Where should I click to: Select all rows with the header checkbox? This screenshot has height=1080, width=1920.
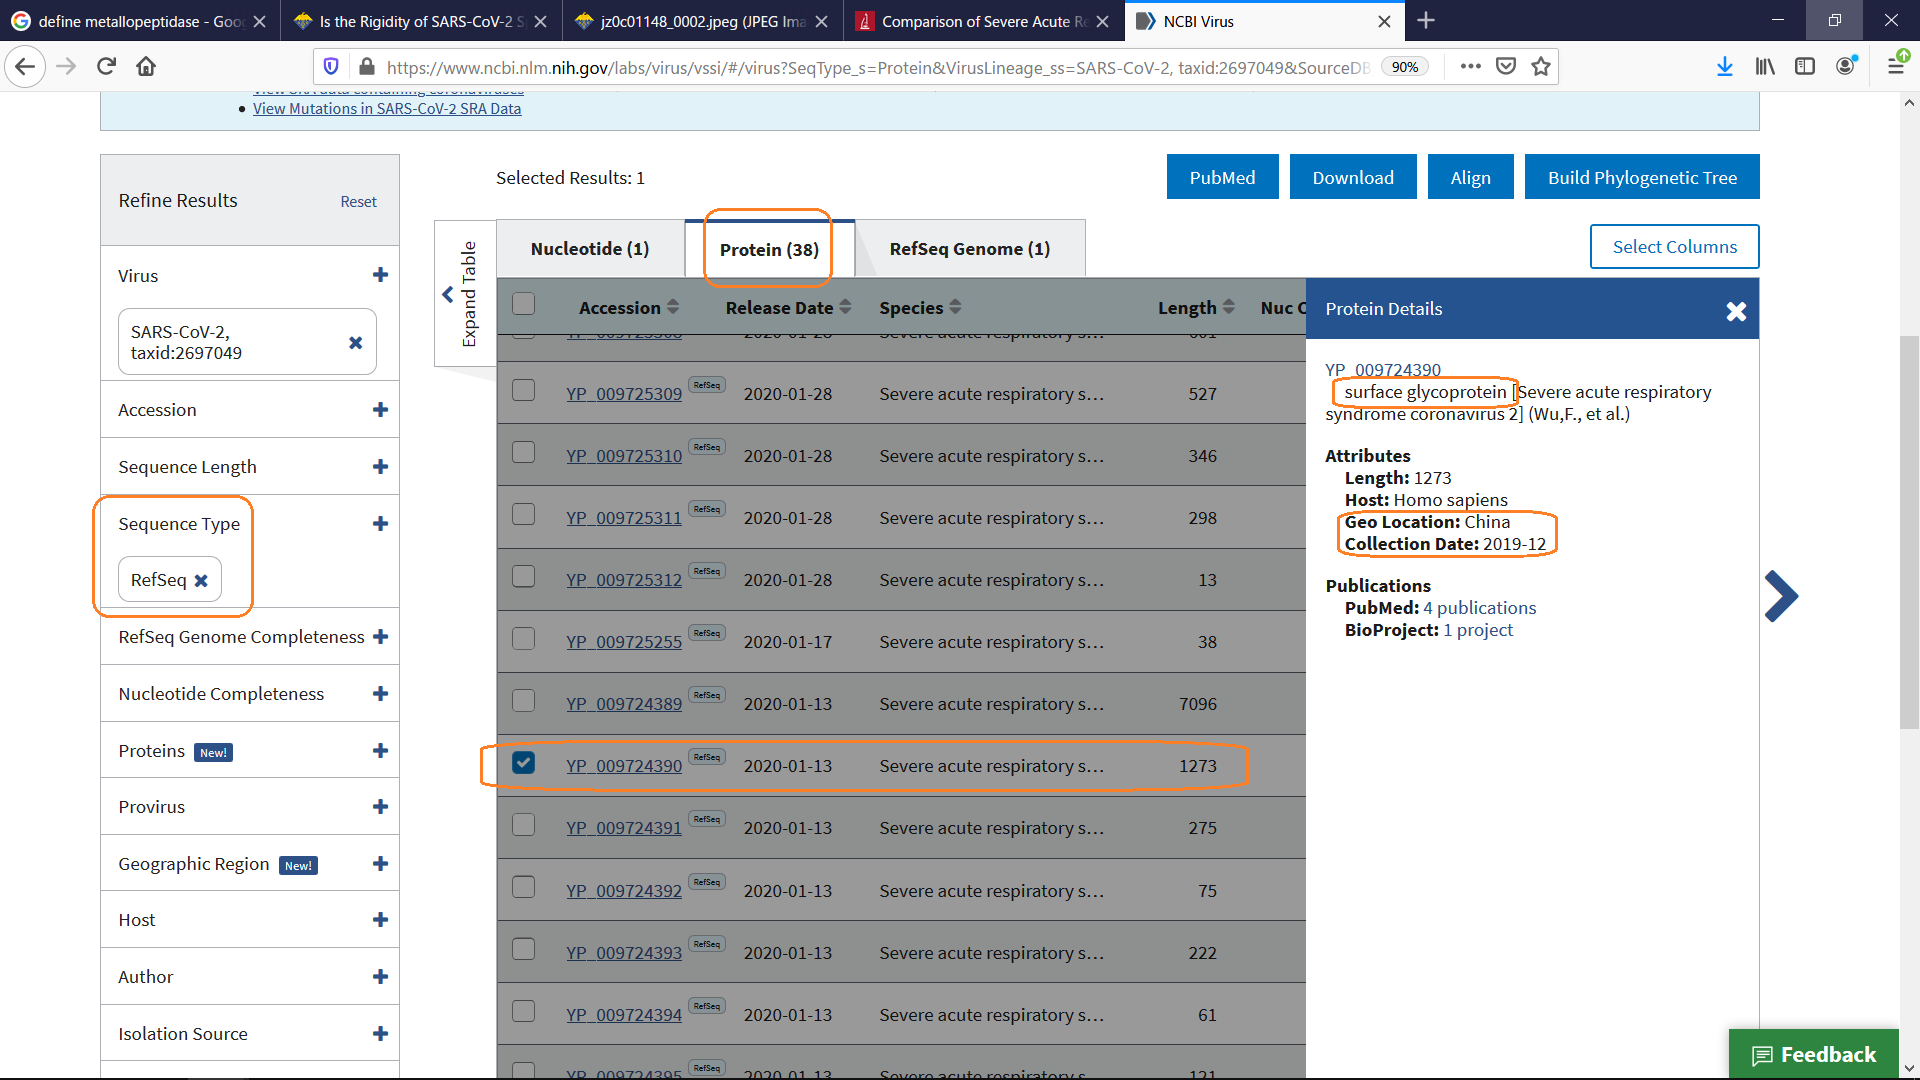point(523,303)
